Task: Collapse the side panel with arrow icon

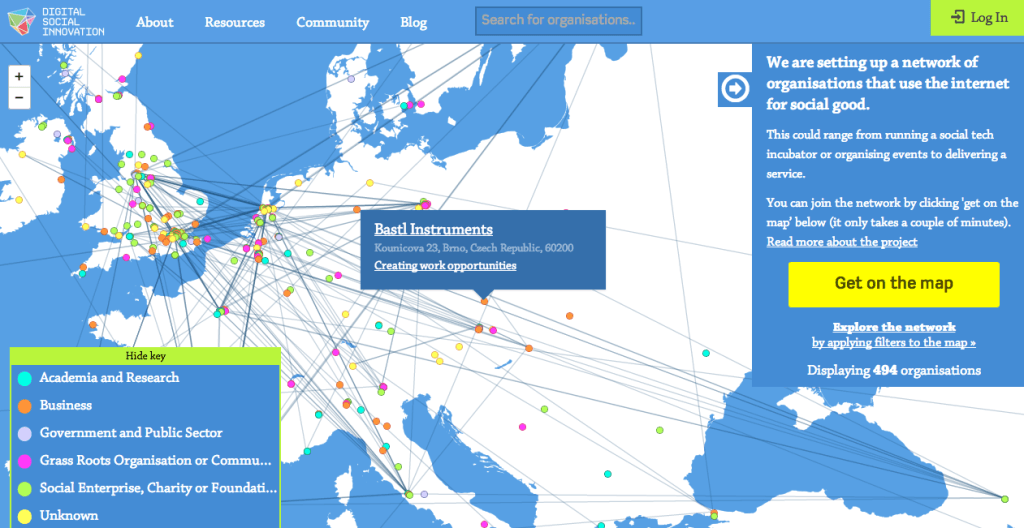Action: coord(734,89)
